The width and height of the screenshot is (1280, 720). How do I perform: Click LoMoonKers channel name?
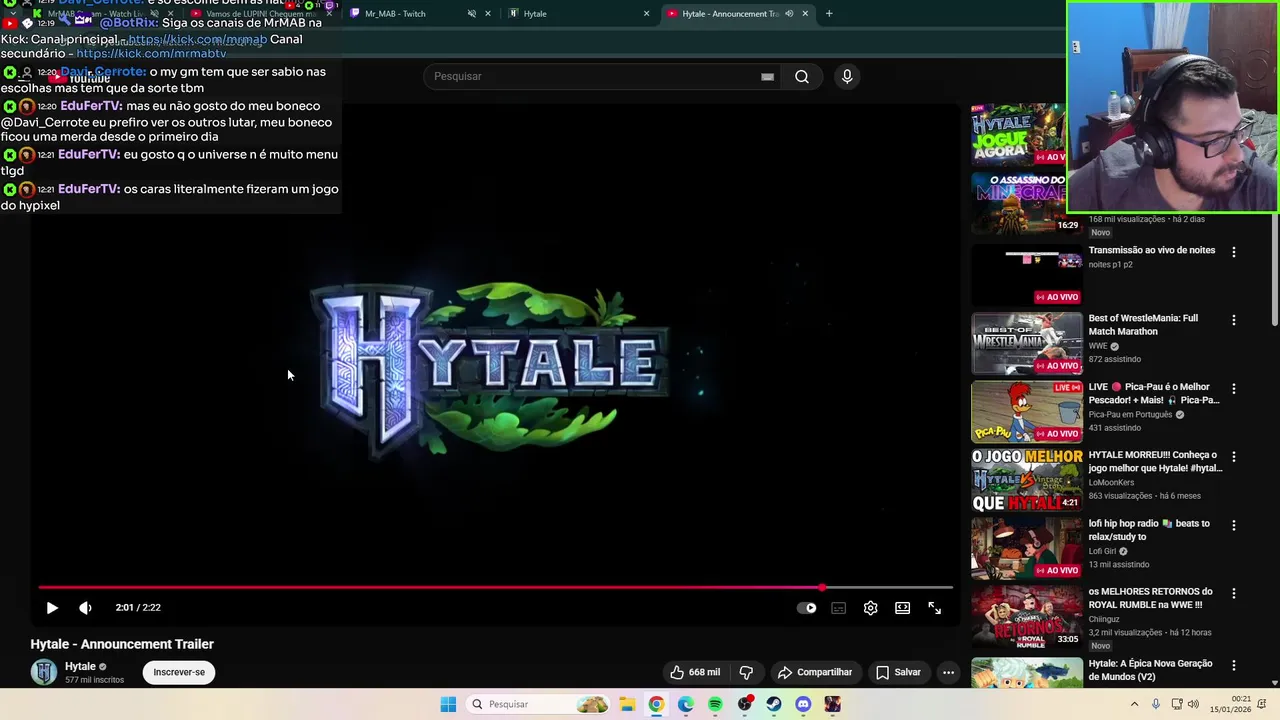pyautogui.click(x=1111, y=483)
